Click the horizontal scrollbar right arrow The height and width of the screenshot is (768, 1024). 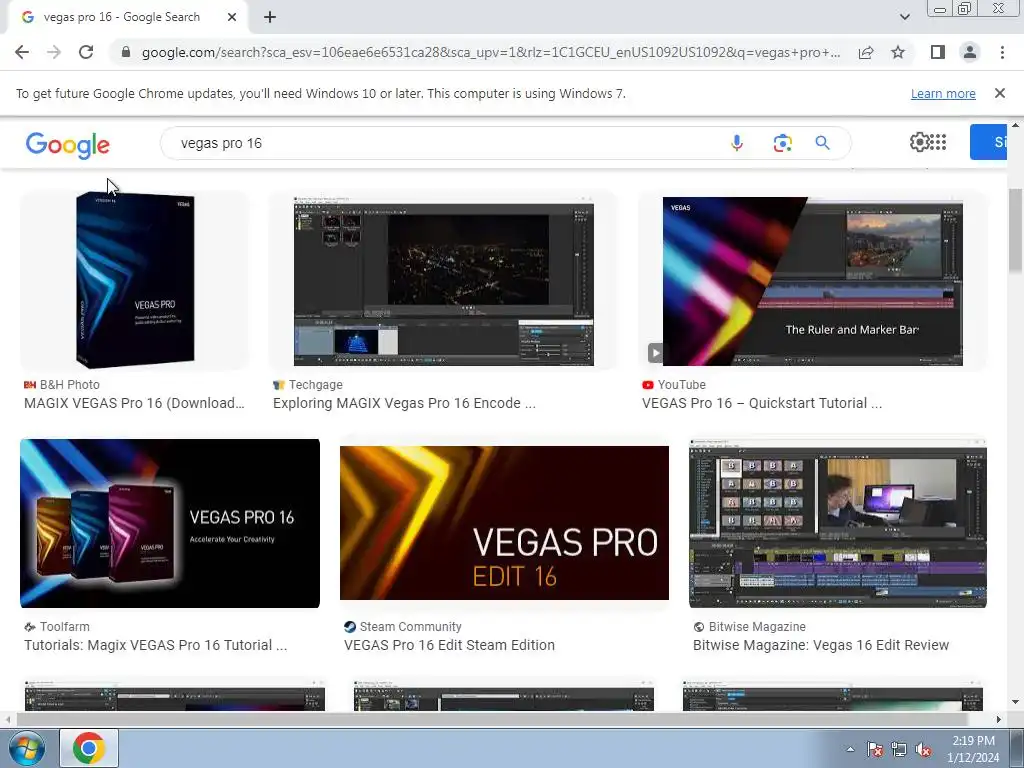[999, 719]
